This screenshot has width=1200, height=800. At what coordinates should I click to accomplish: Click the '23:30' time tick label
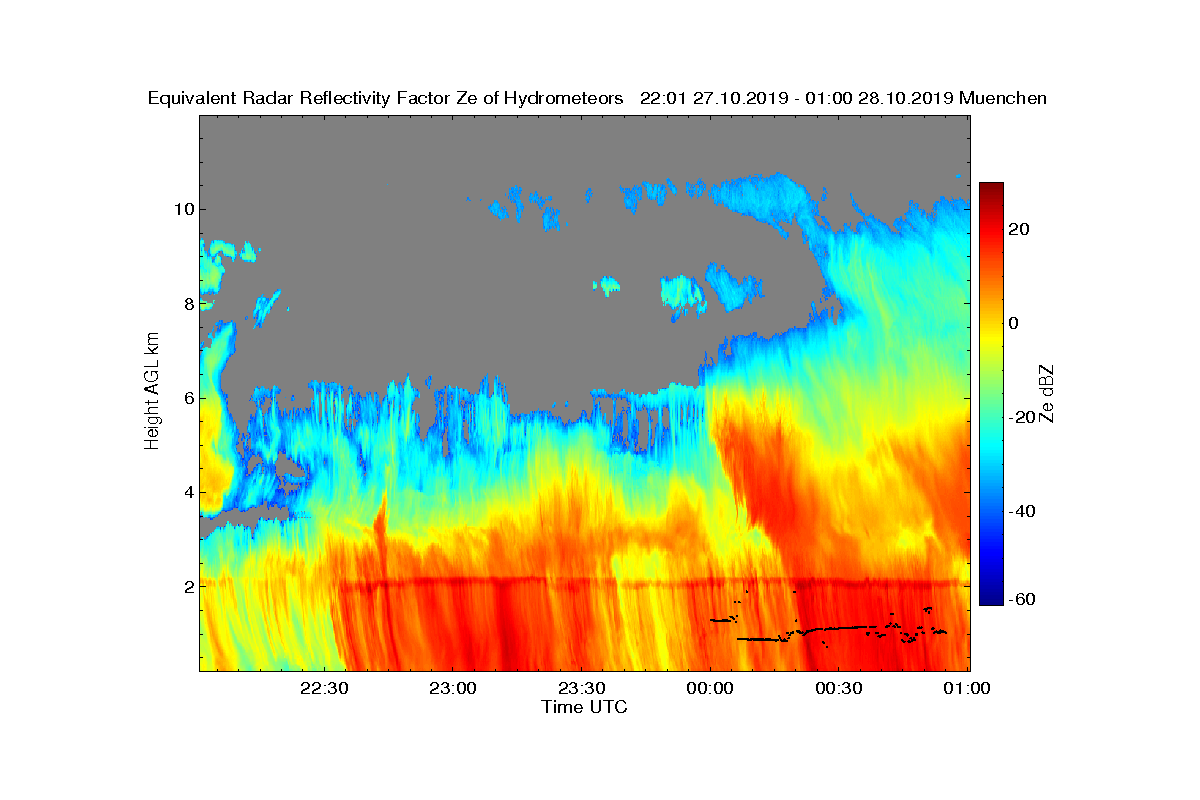tap(581, 689)
